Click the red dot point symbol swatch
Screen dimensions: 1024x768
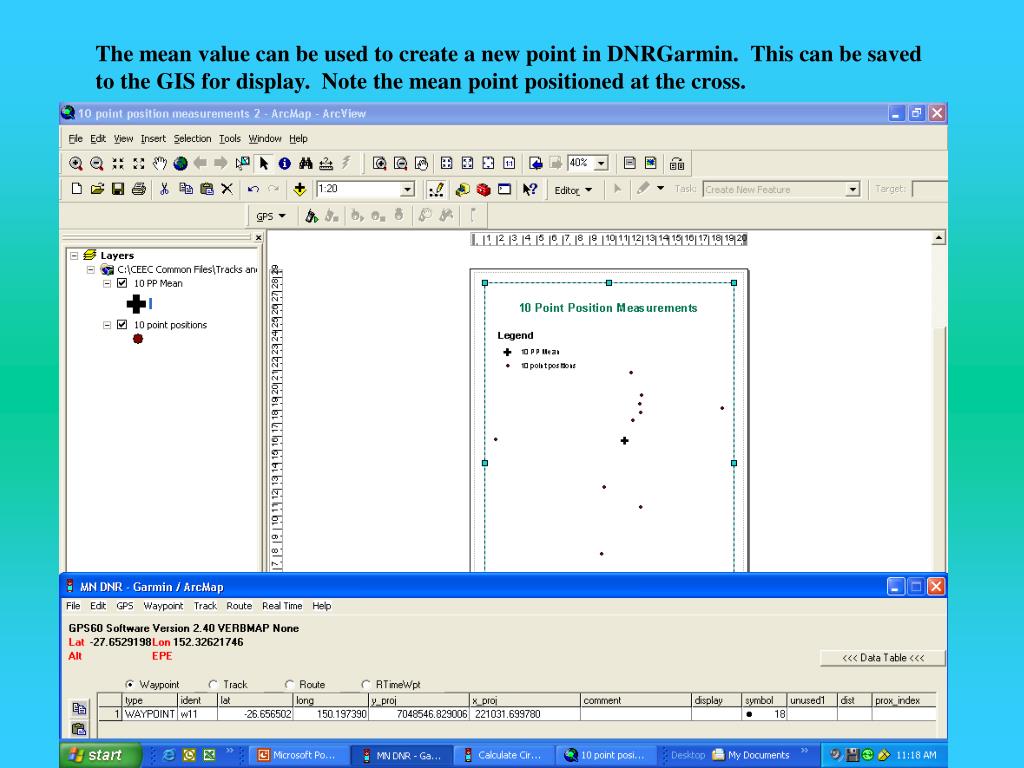click(x=138, y=339)
